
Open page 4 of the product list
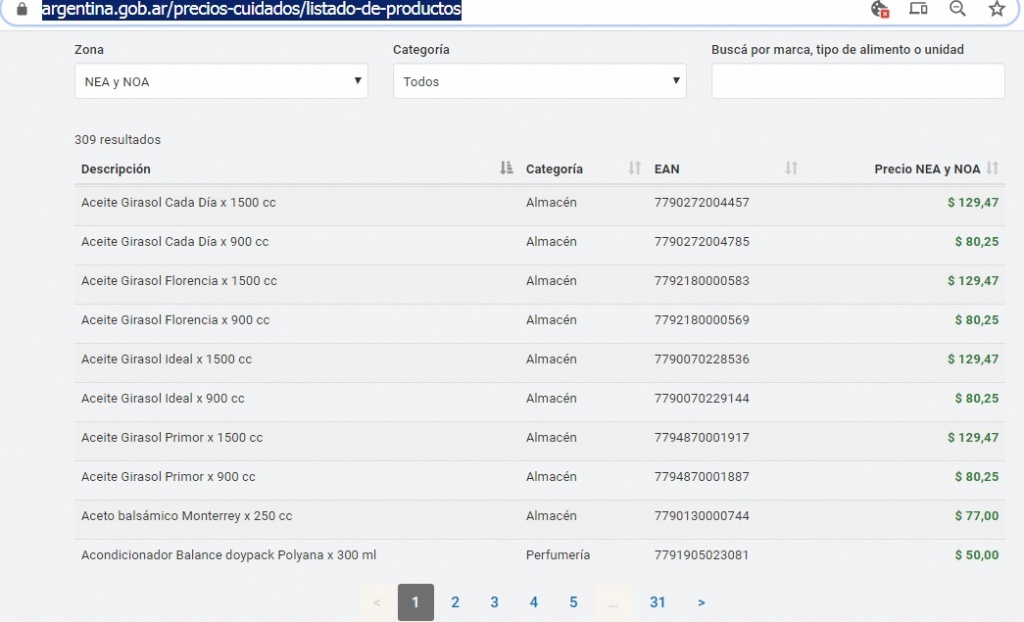534,602
